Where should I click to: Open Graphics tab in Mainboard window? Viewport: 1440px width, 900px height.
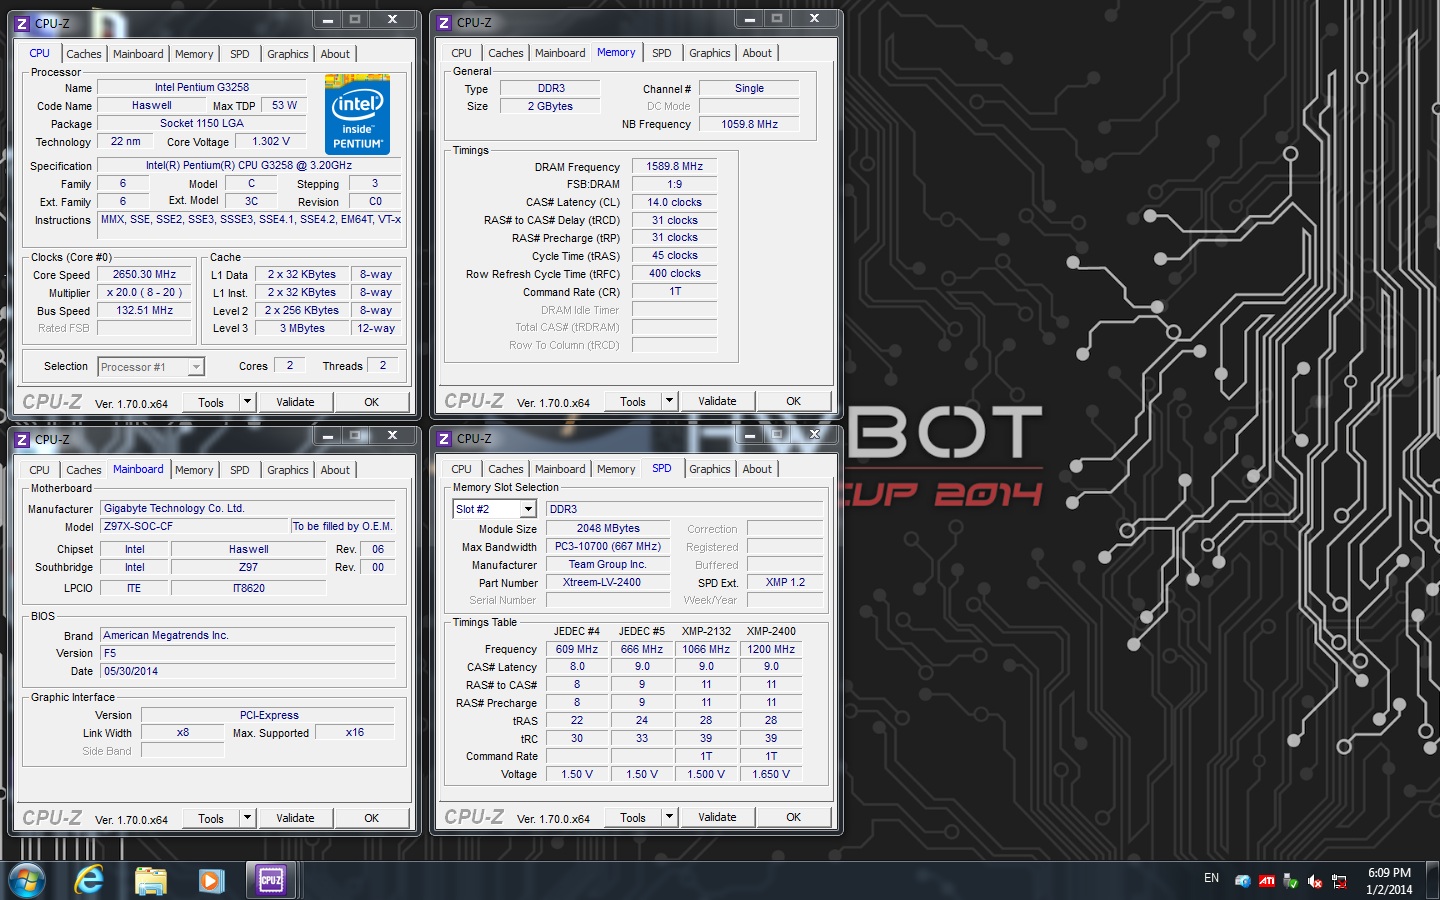point(288,470)
